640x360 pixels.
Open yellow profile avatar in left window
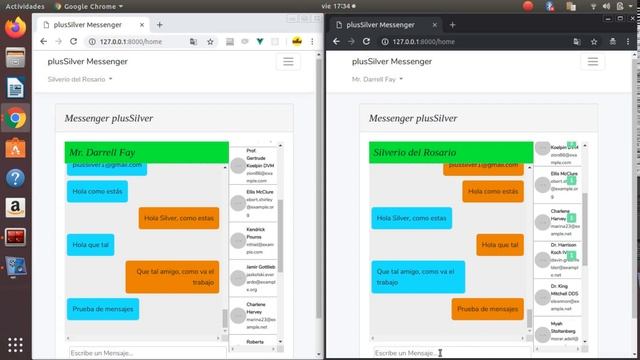pyautogui.click(x=297, y=41)
